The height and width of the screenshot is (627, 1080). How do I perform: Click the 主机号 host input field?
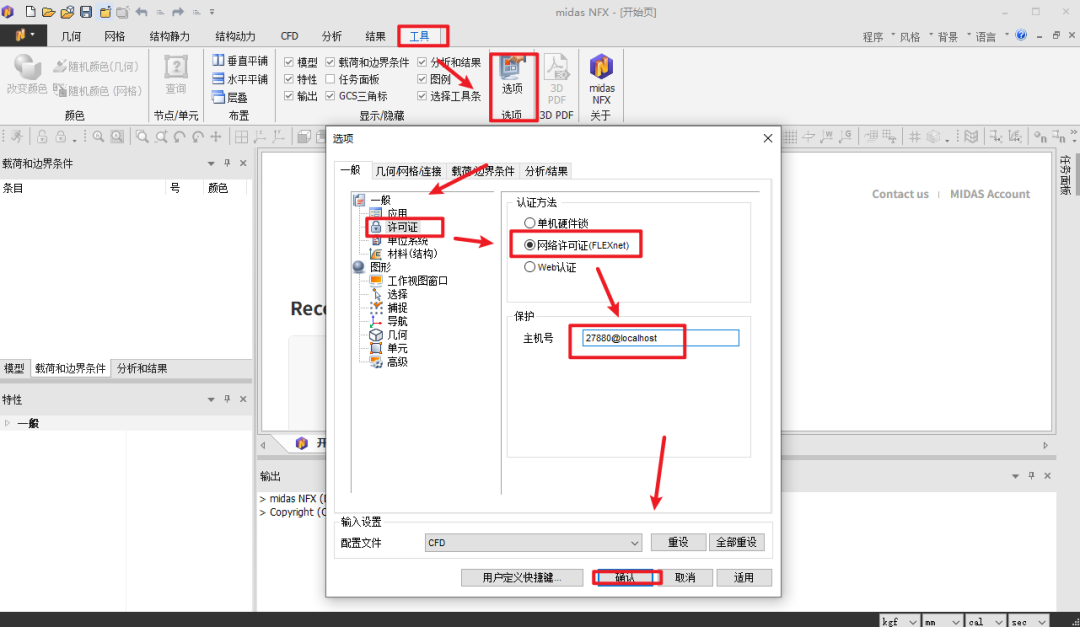660,338
